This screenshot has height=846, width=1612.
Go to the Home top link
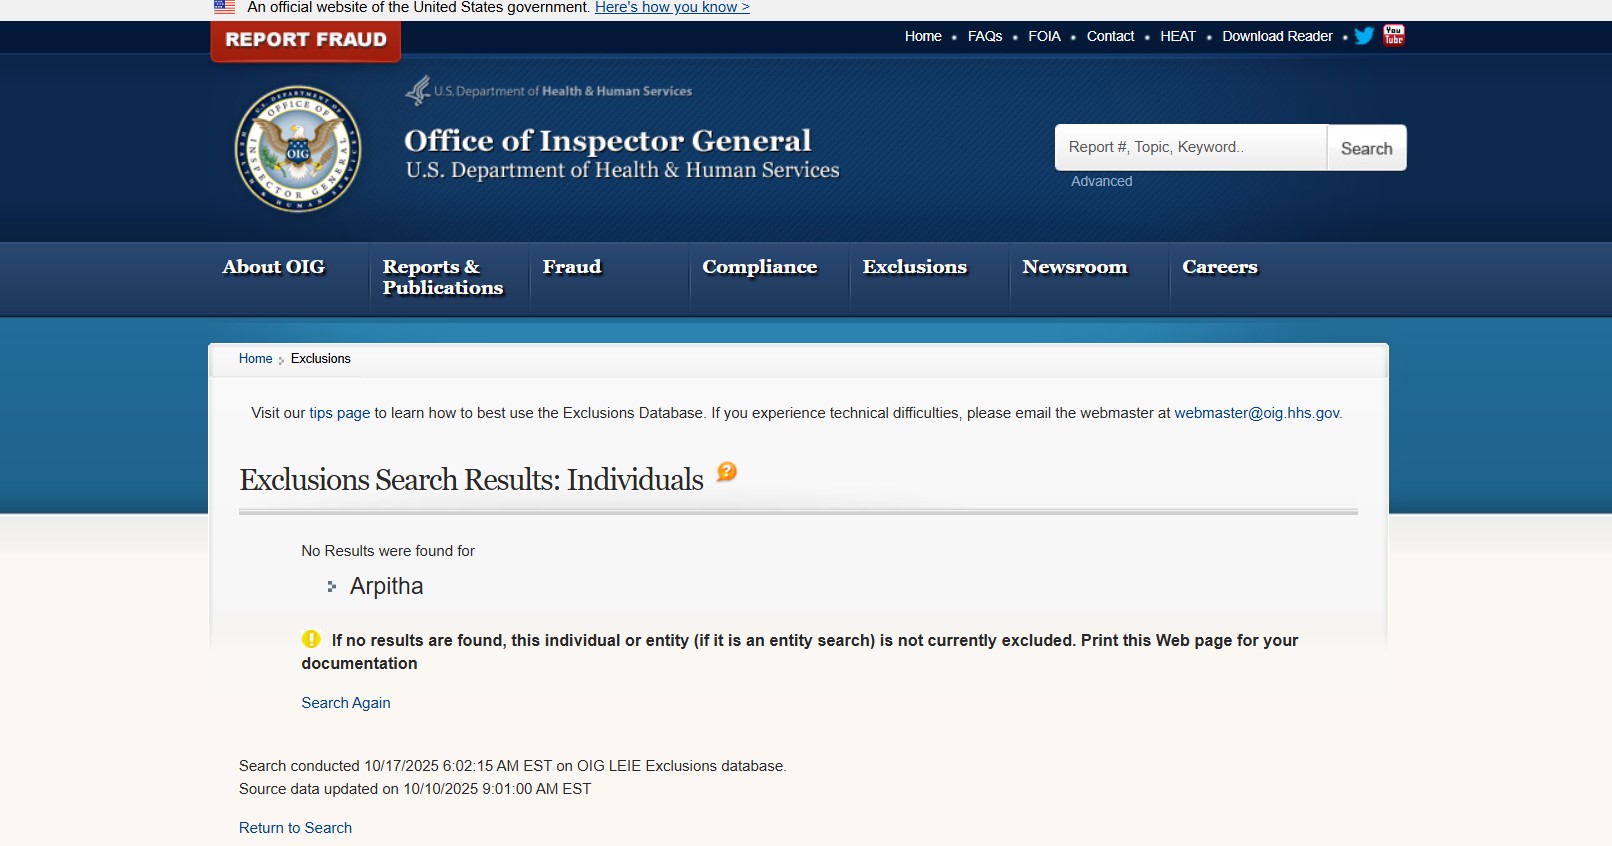(923, 36)
